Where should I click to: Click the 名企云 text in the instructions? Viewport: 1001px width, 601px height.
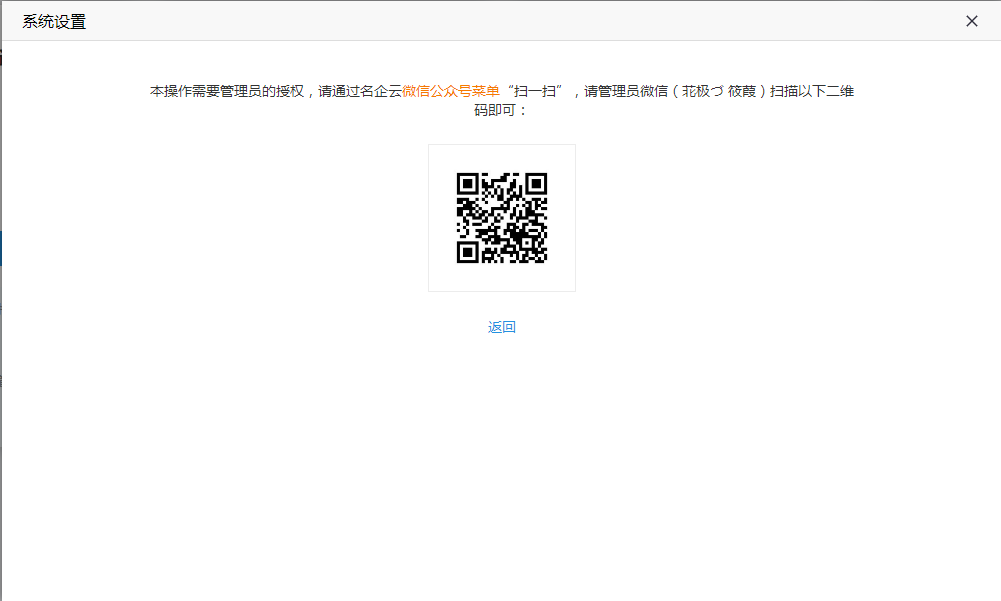(381, 91)
